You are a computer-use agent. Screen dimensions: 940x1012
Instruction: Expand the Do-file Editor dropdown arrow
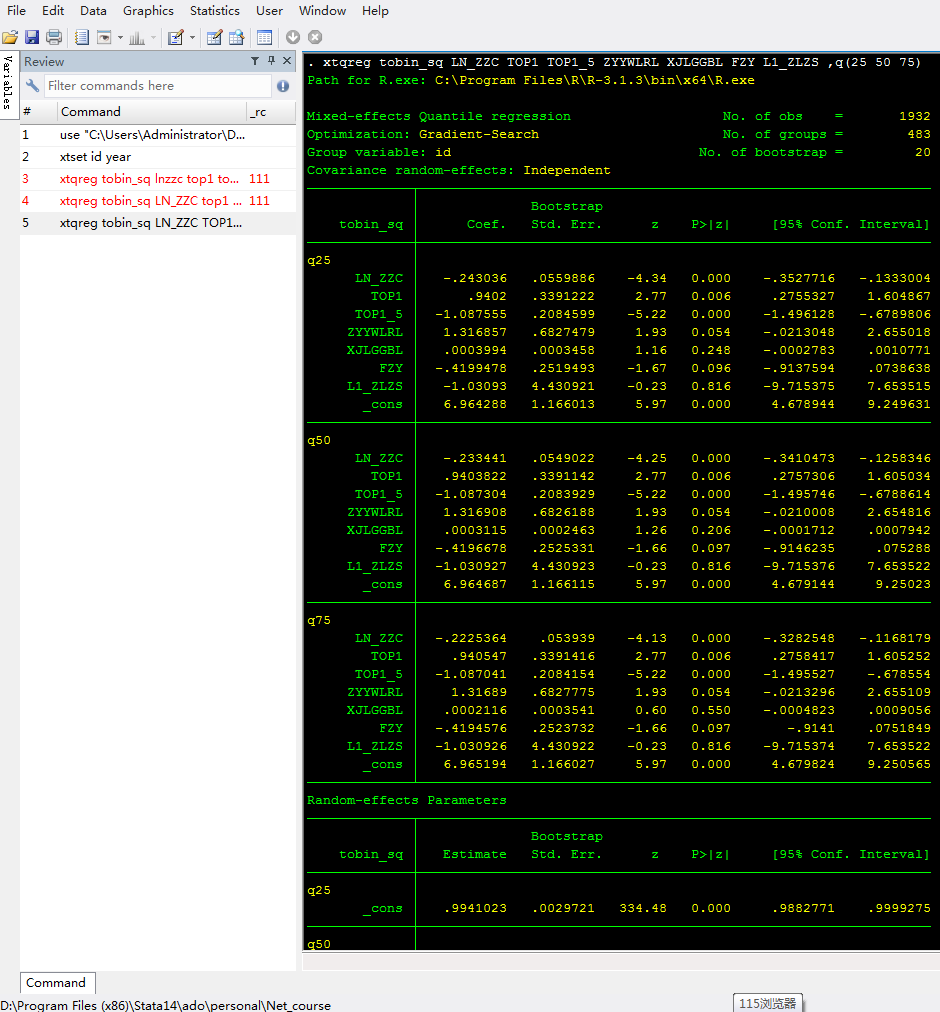coord(192,38)
